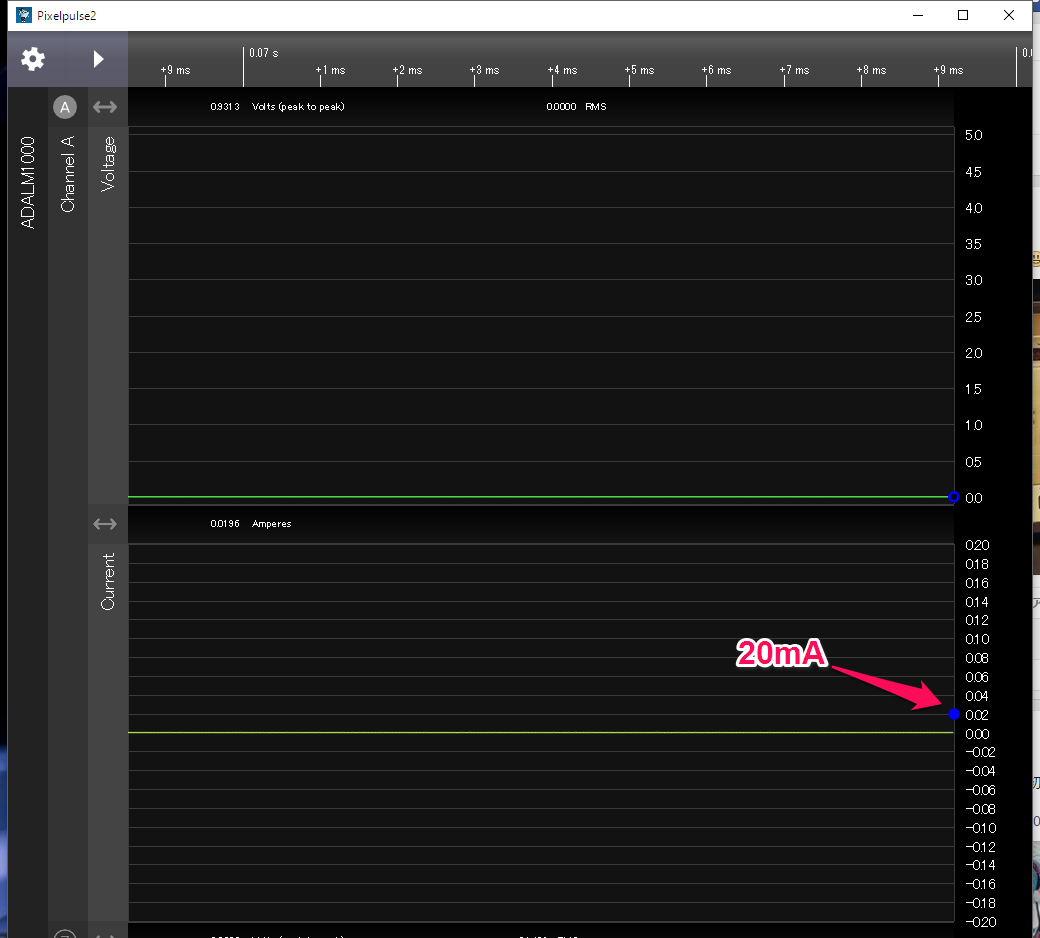Click the 0.07 s timeline marker
Viewport: 1040px width, 938px height.
pyautogui.click(x=264, y=53)
